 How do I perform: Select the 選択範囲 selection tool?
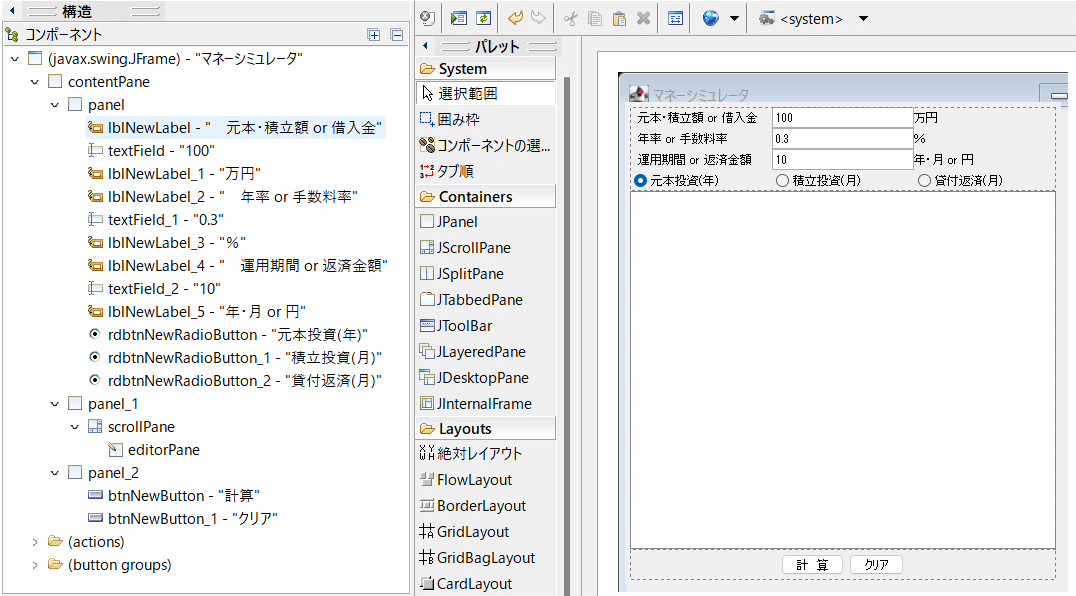click(x=485, y=93)
